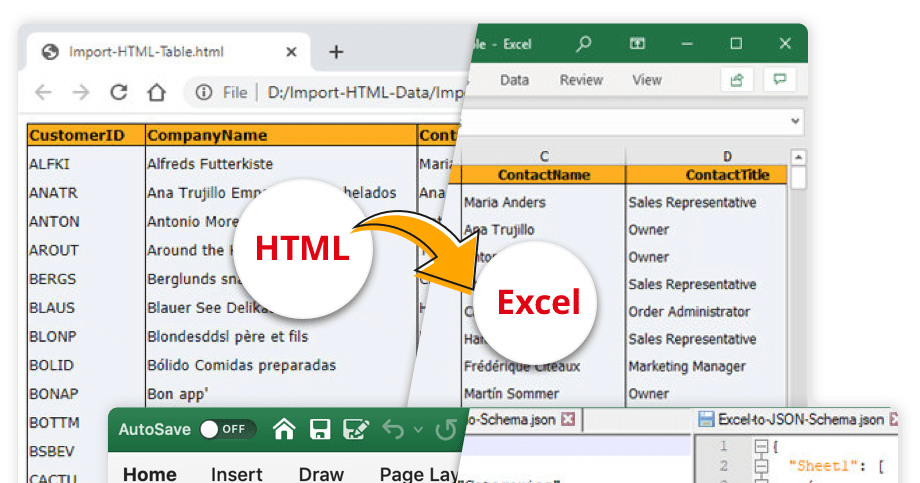Image resolution: width=920 pixels, height=483 pixels.
Task: Redo the last action
Action: point(445,430)
